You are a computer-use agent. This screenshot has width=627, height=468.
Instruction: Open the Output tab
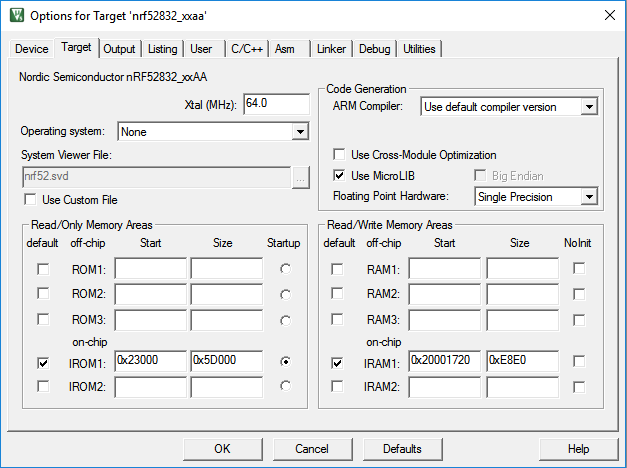[119, 49]
